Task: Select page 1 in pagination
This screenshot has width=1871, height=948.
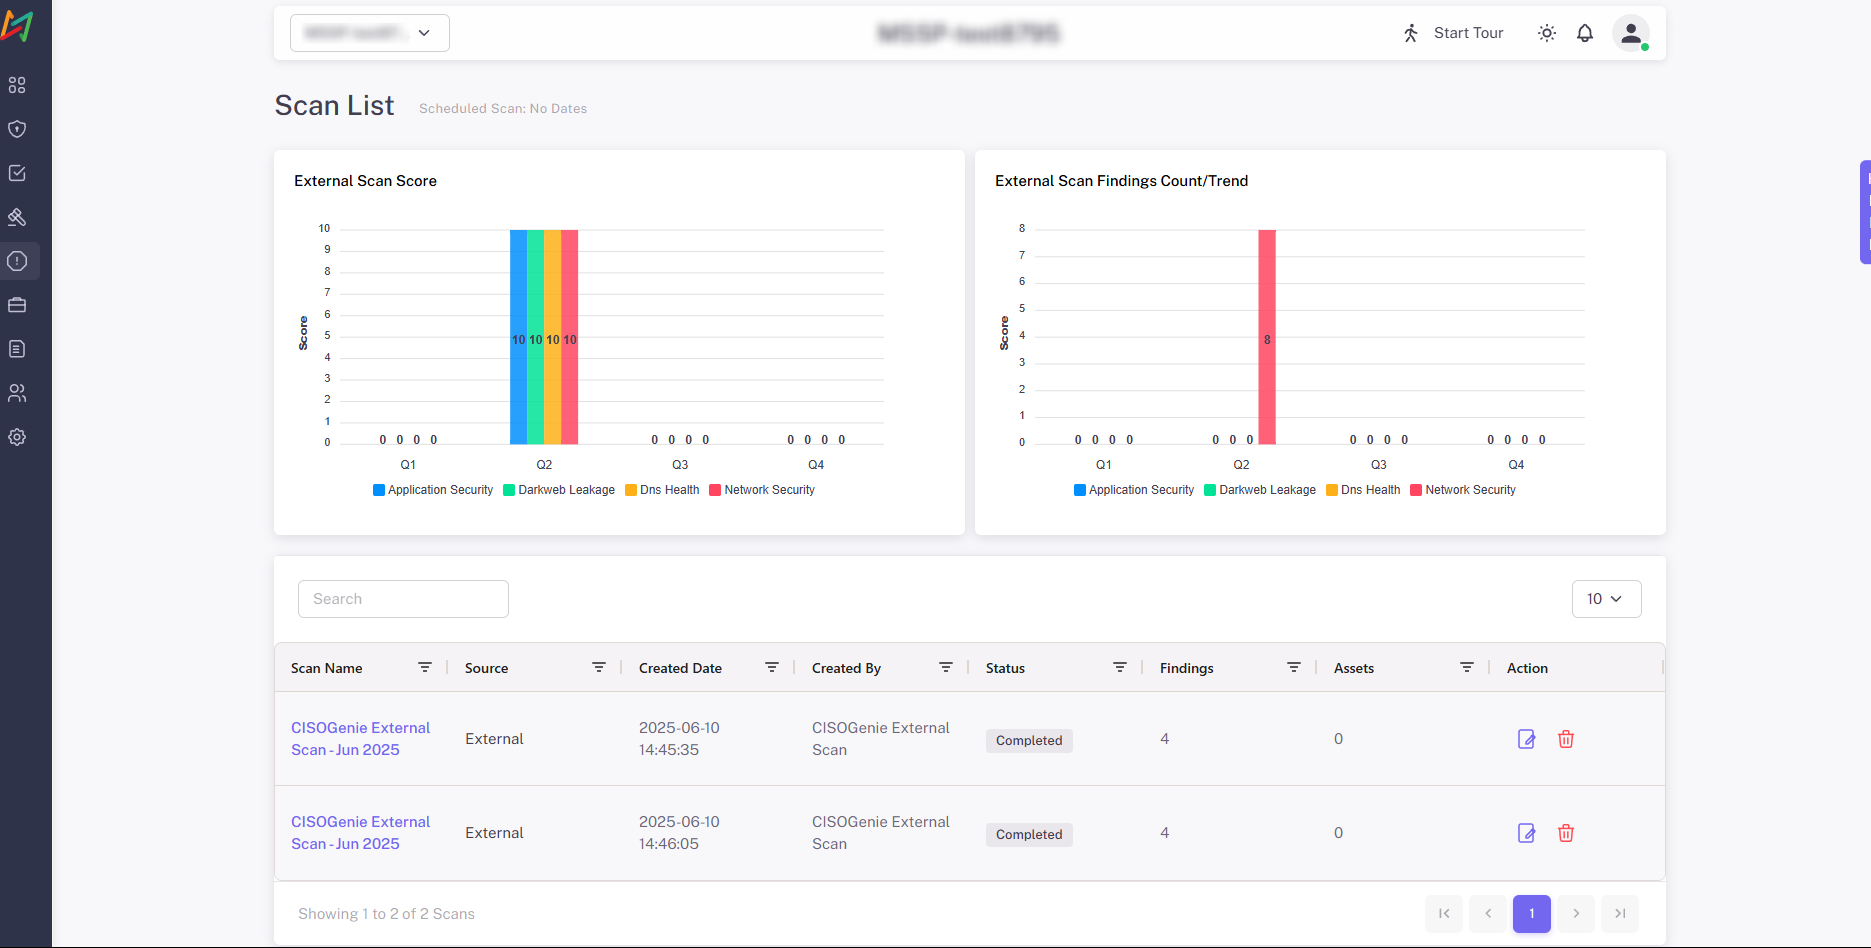Action: pos(1531,913)
